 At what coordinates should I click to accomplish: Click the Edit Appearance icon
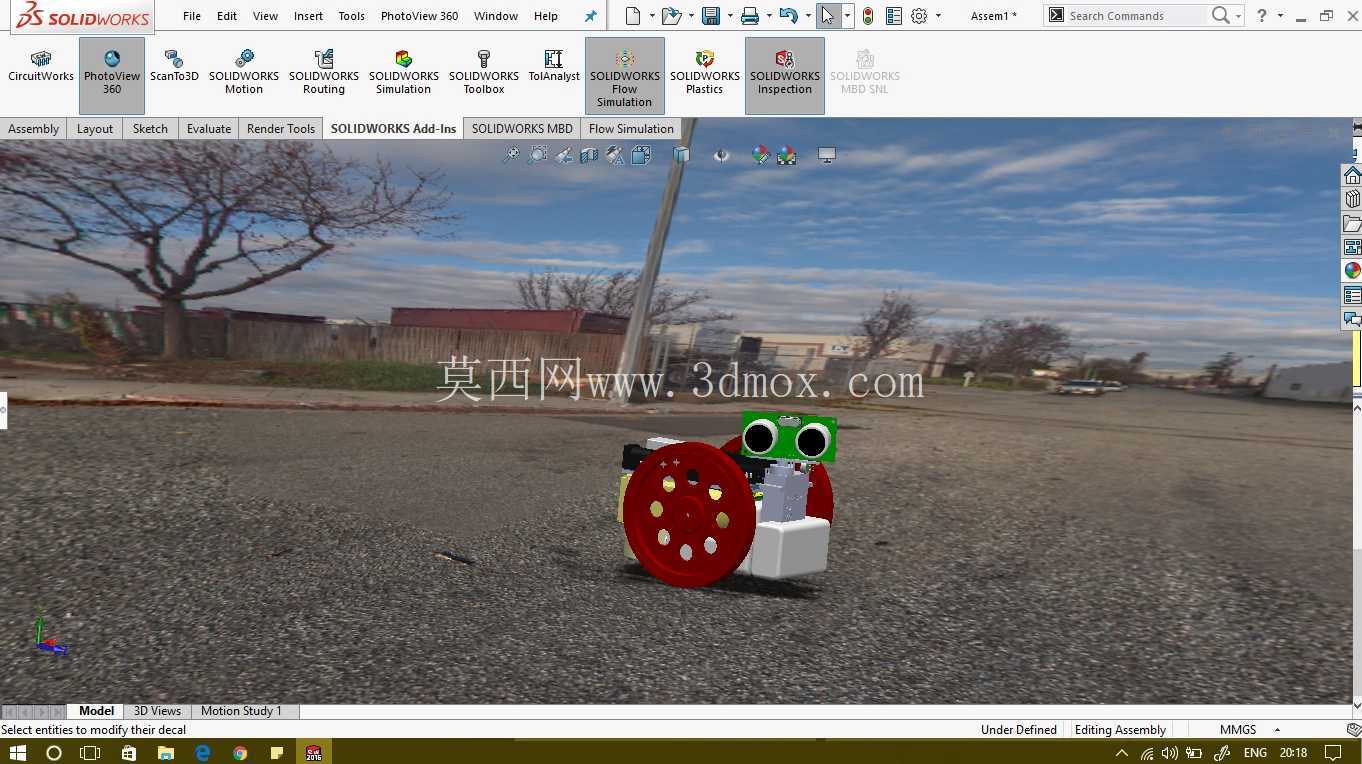761,155
